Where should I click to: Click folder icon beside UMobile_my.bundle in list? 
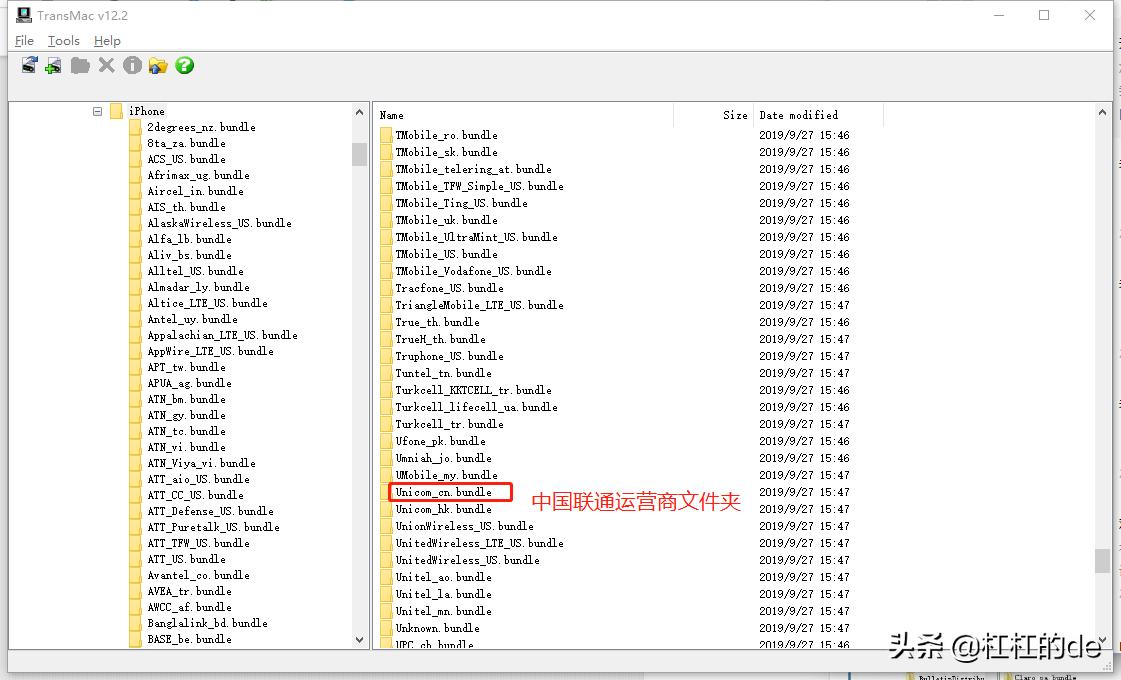pyautogui.click(x=386, y=475)
